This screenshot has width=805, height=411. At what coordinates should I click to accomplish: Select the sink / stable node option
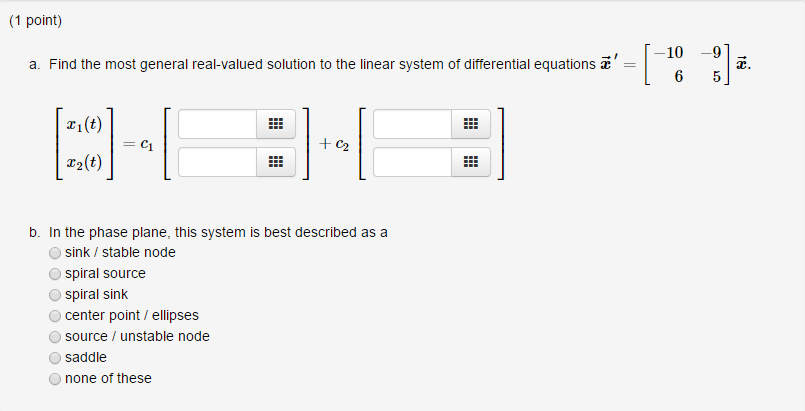coord(55,253)
